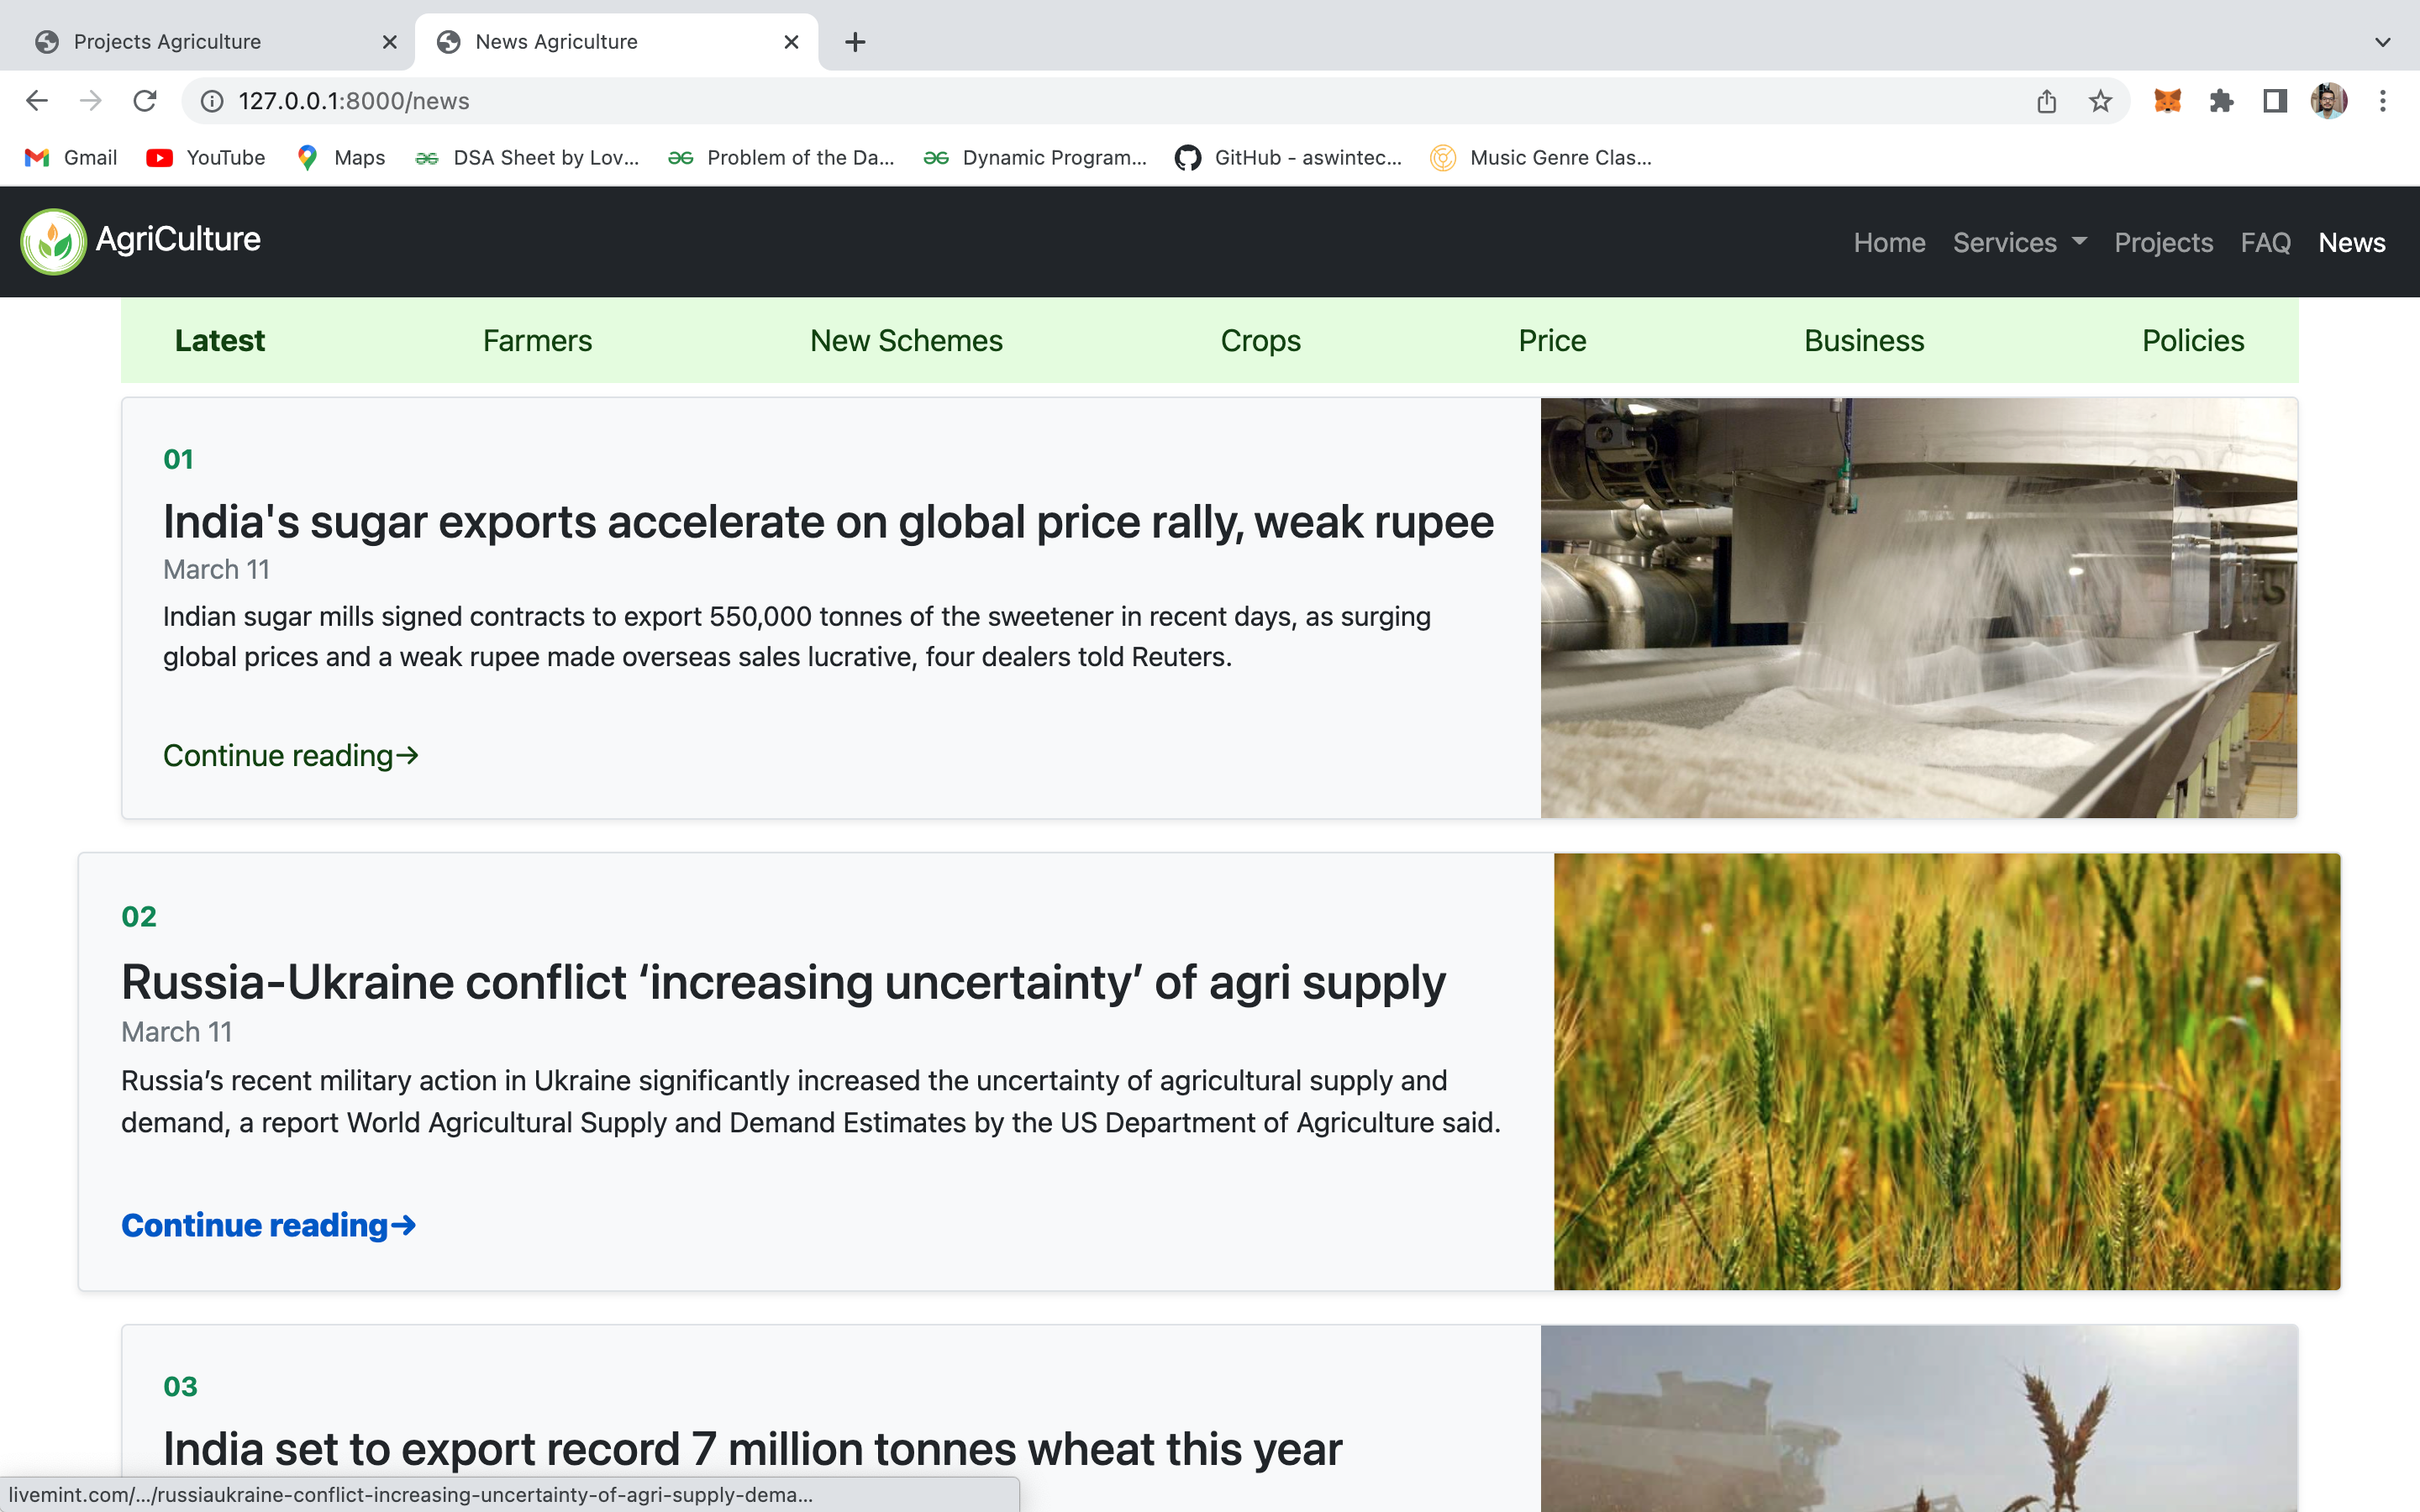Select the News nav link
Screen dimensions: 2420x1512
(x=2352, y=243)
